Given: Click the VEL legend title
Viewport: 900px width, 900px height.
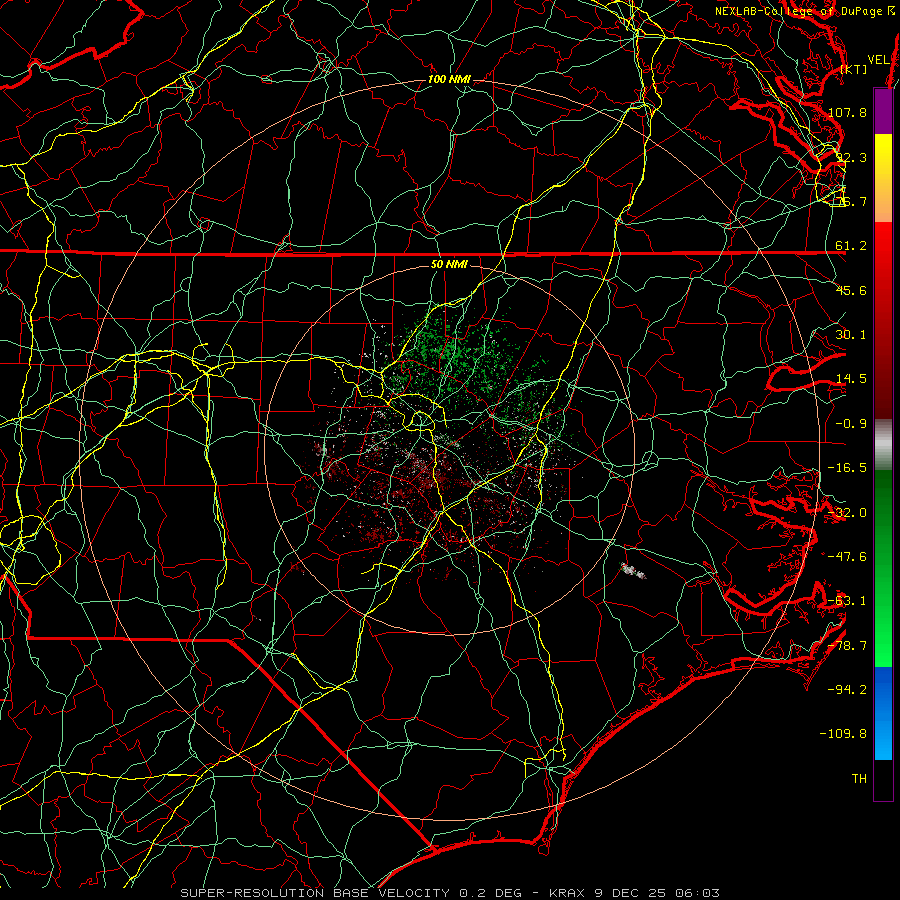Looking at the screenshot, I should tap(878, 60).
